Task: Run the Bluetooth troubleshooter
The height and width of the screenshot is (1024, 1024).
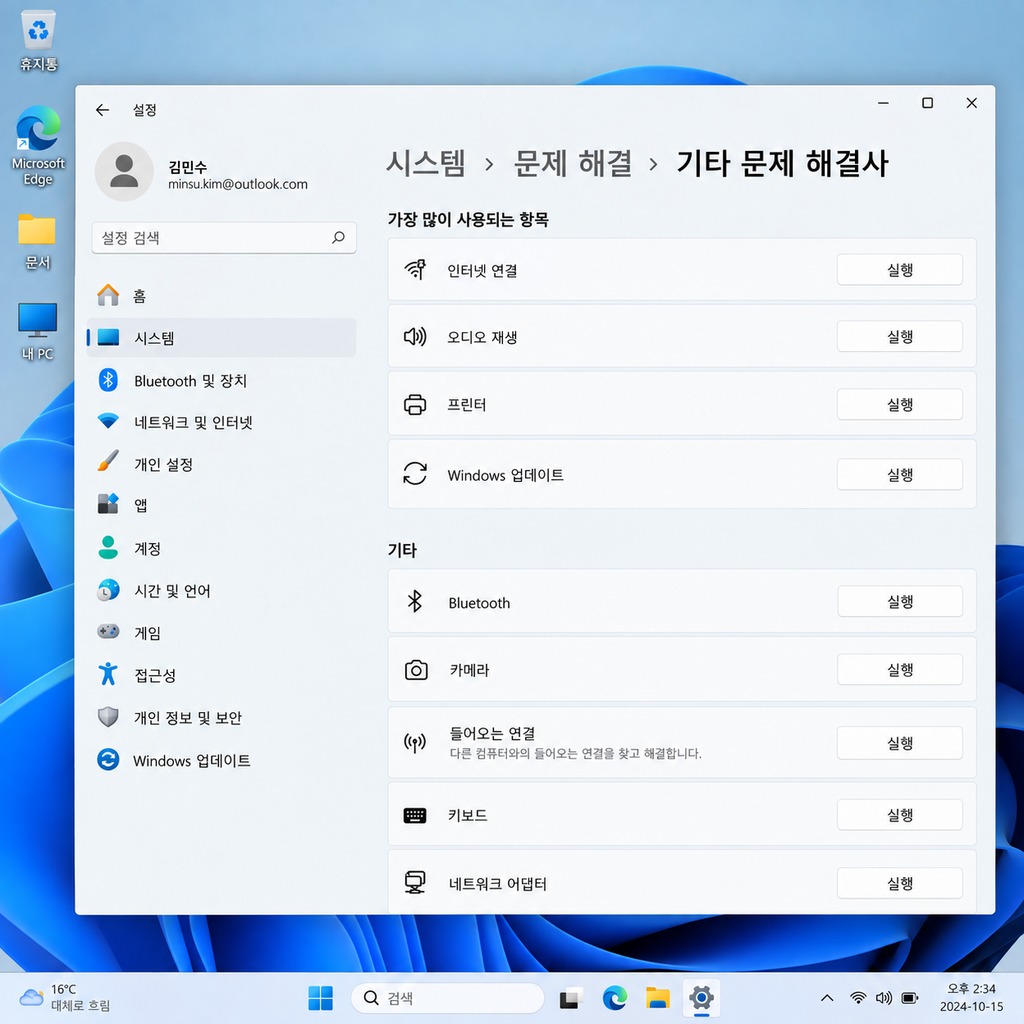Action: 899,601
